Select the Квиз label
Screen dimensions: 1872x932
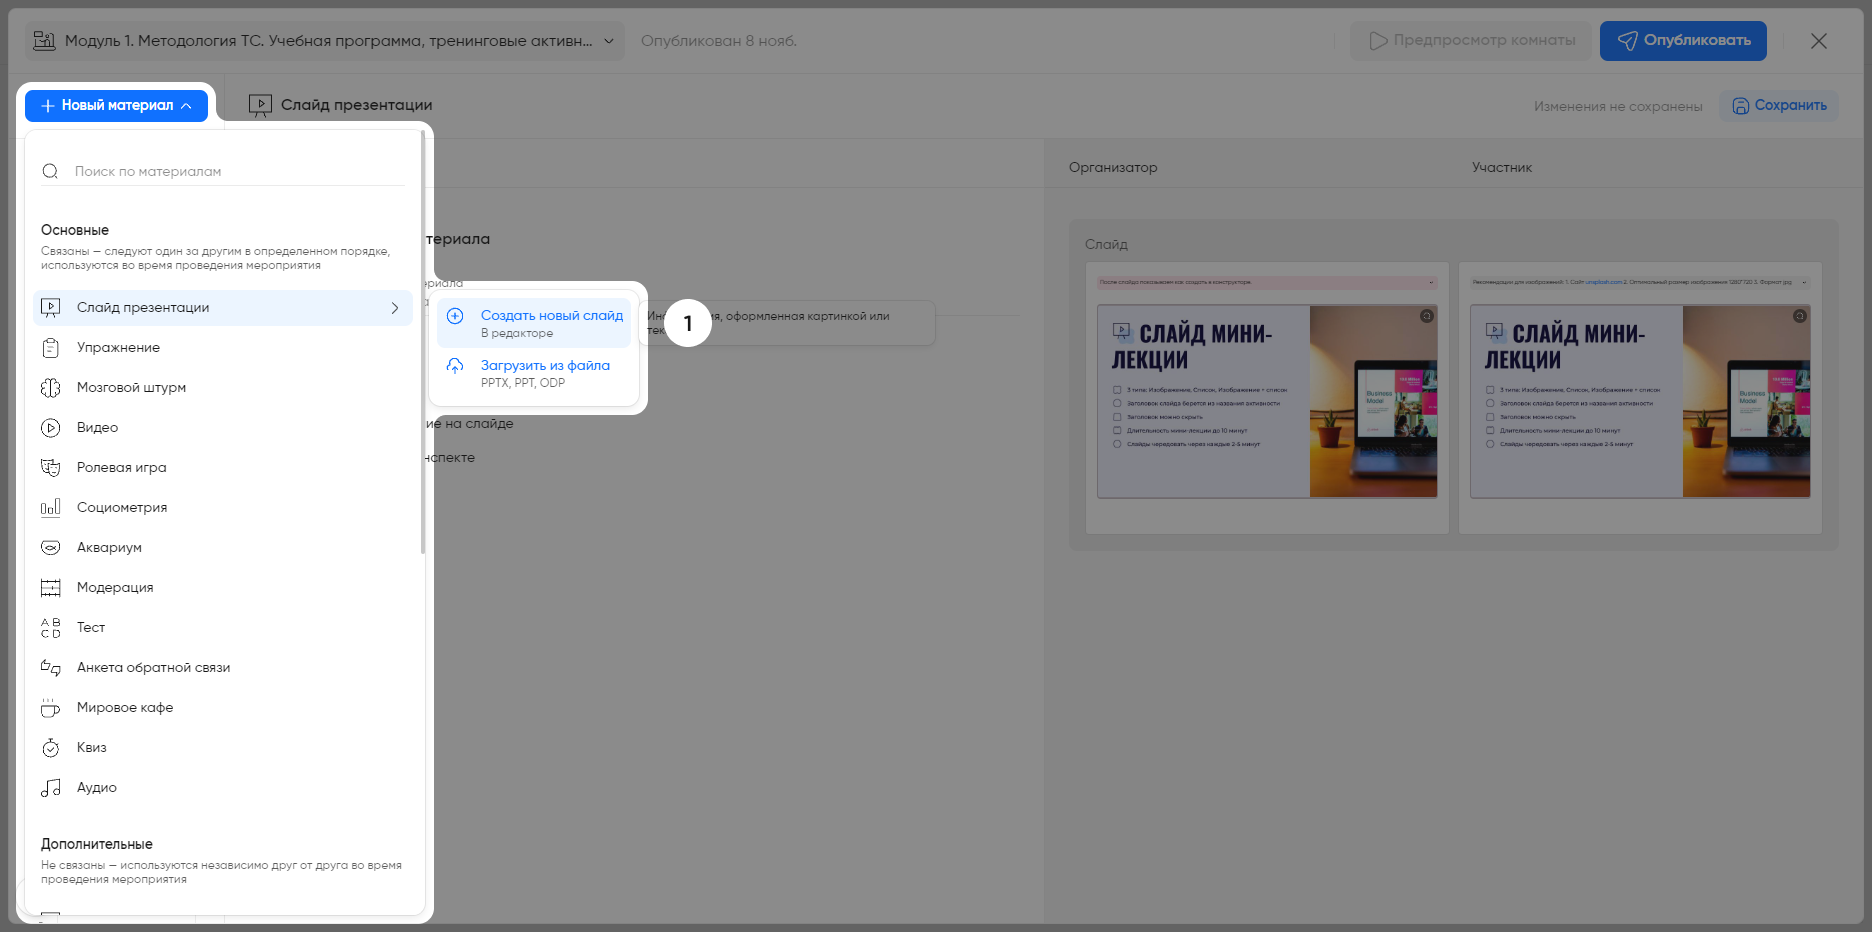click(x=92, y=747)
